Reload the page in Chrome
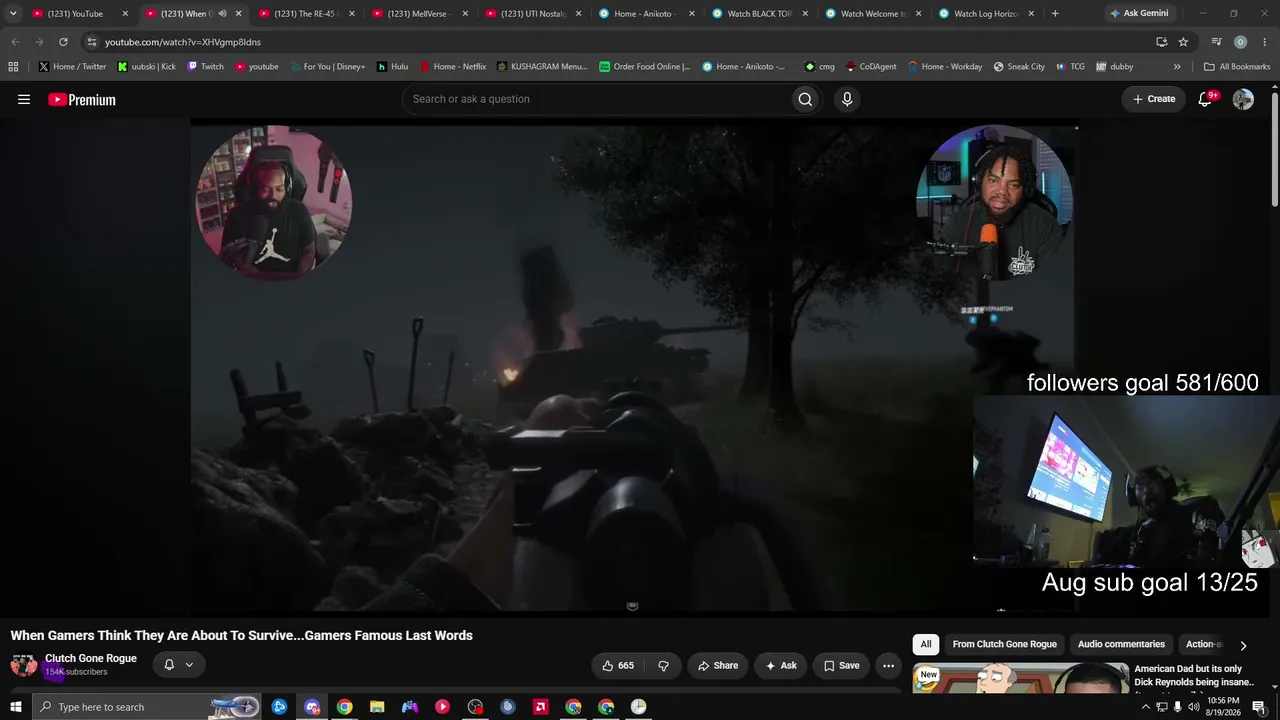This screenshot has height=720, width=1280. pos(63,42)
